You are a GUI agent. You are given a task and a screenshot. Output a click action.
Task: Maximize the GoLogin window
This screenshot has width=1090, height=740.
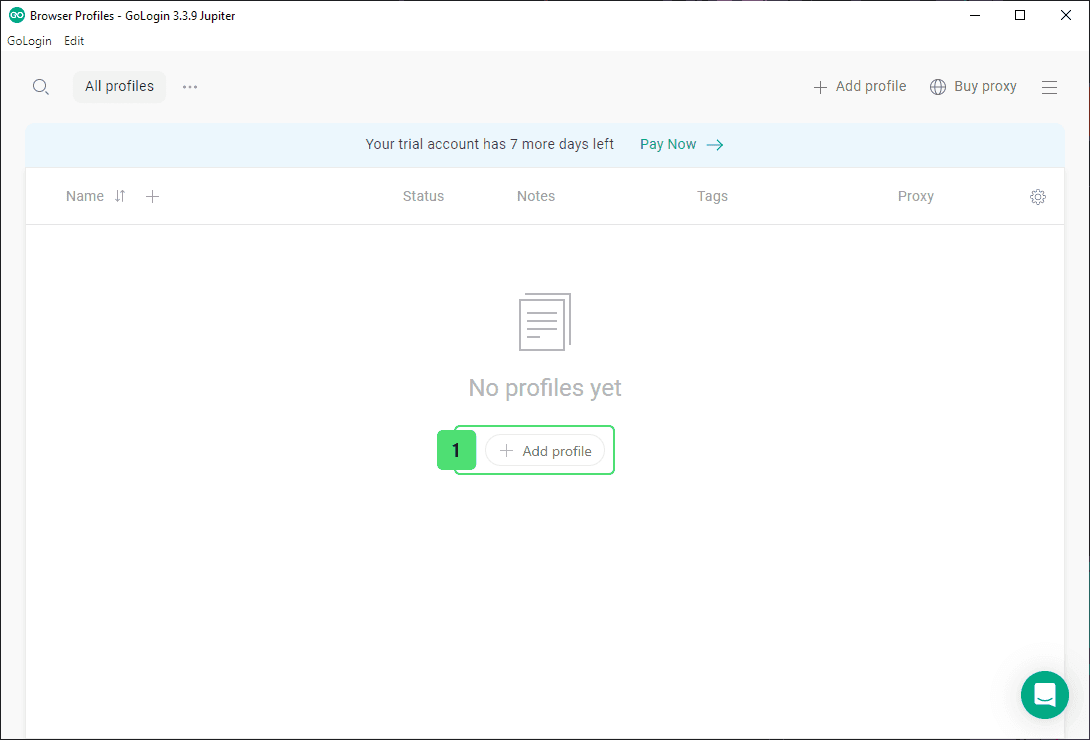[x=1020, y=15]
